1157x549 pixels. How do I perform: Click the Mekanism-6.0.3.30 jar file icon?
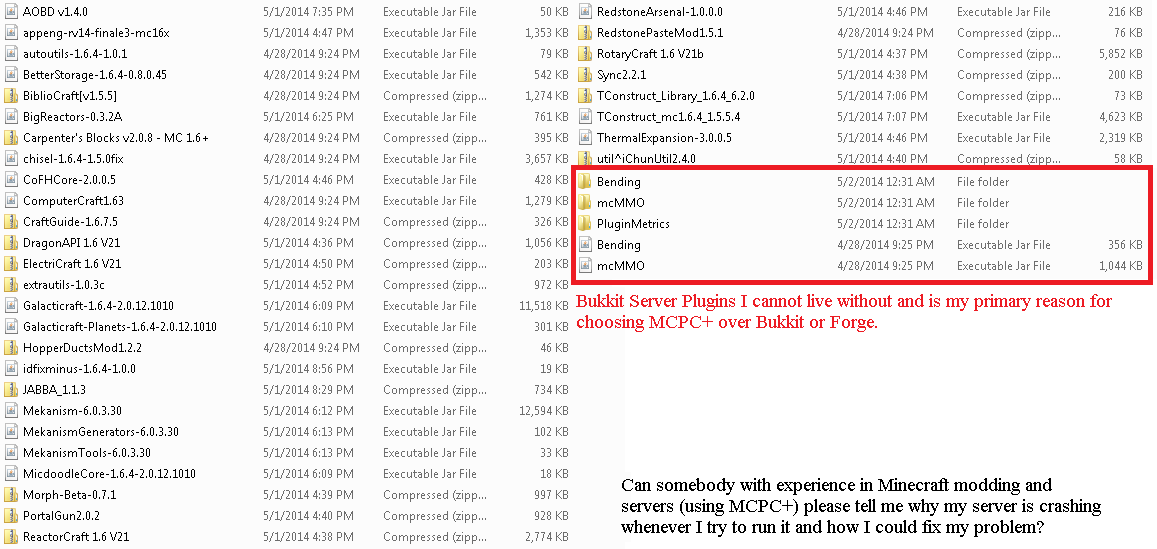coord(10,410)
